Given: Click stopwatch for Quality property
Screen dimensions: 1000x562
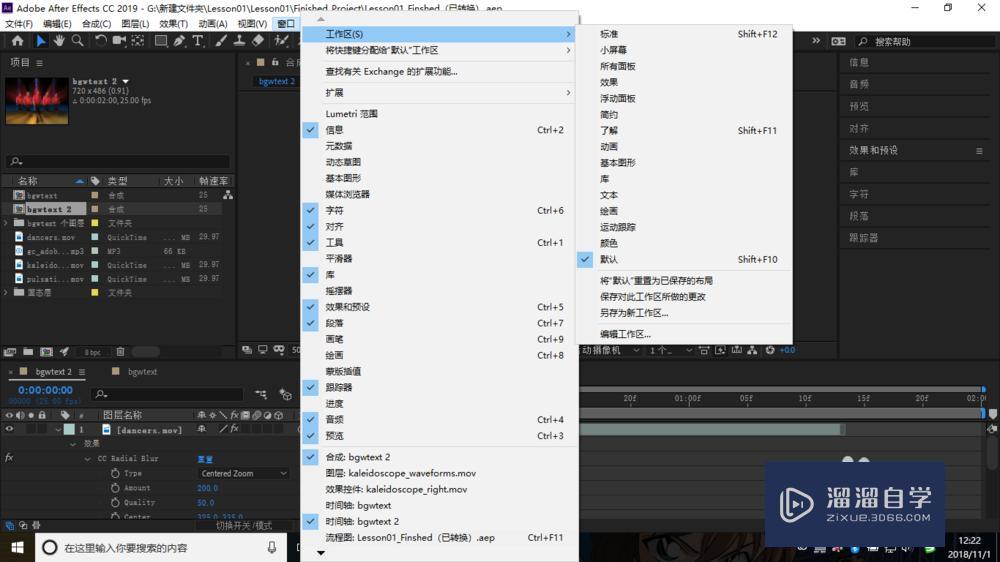Looking at the screenshot, I should [115, 502].
